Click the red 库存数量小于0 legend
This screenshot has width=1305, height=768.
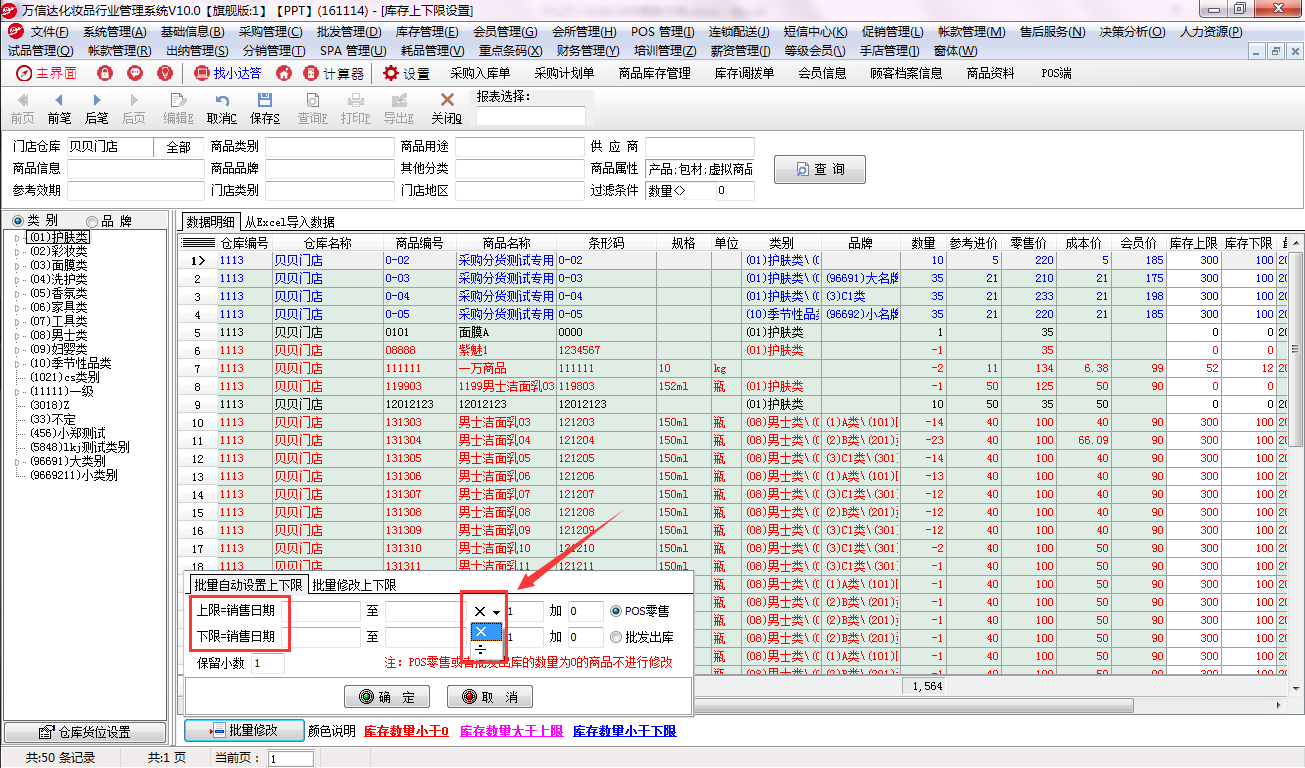coord(406,731)
